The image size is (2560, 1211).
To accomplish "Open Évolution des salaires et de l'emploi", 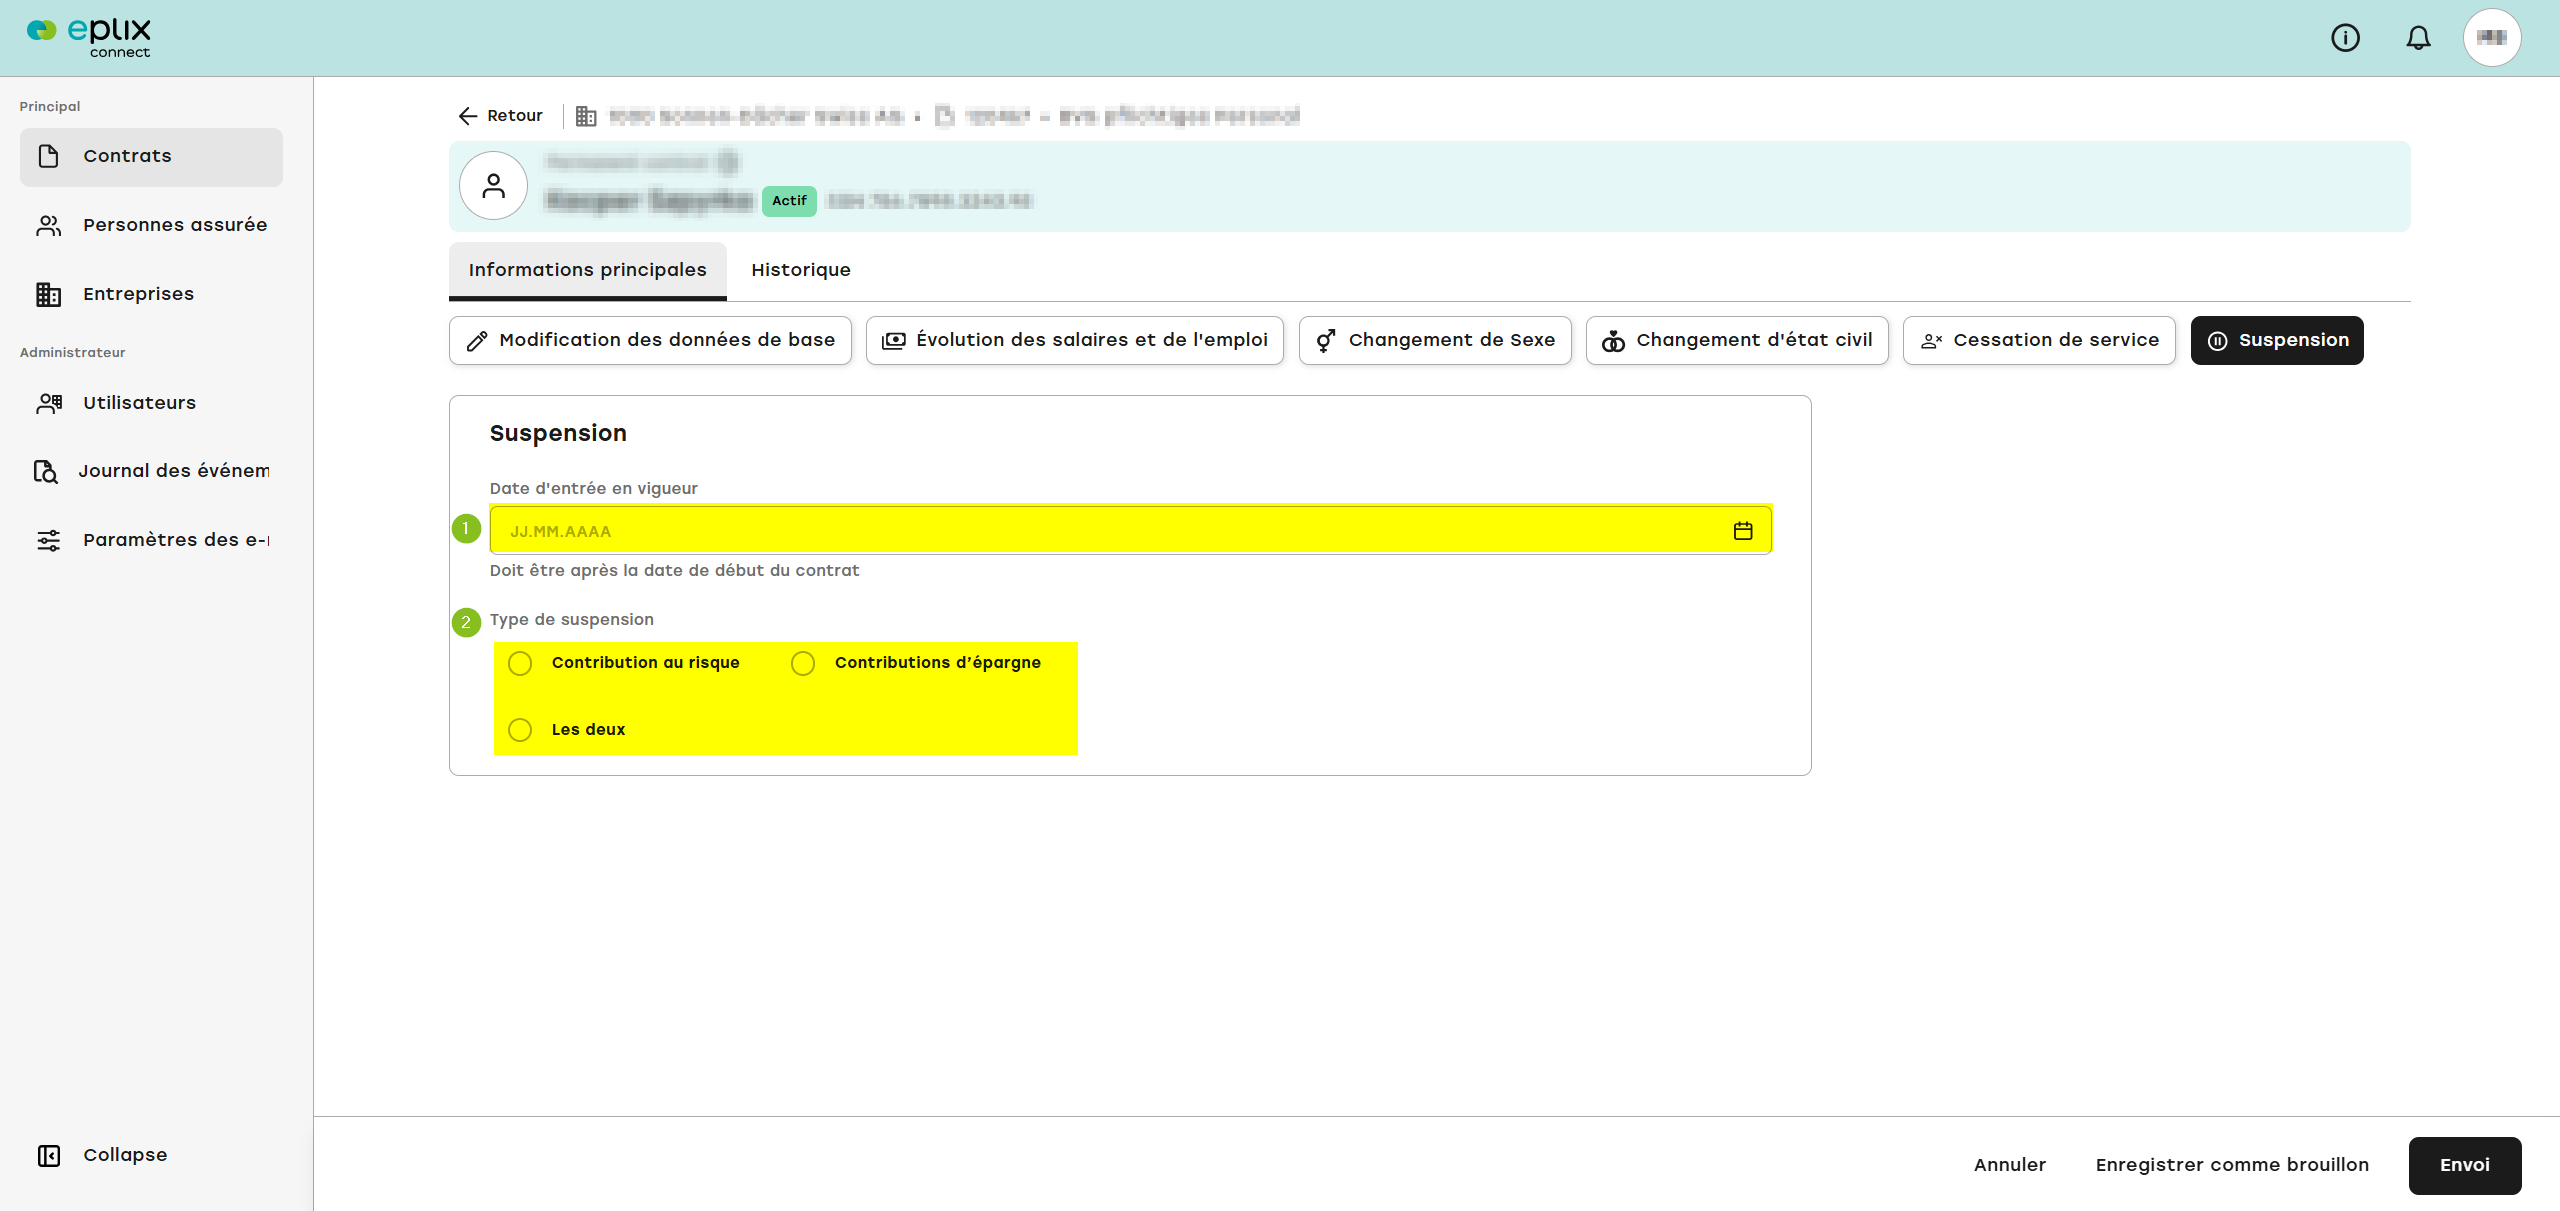I will tap(1074, 341).
